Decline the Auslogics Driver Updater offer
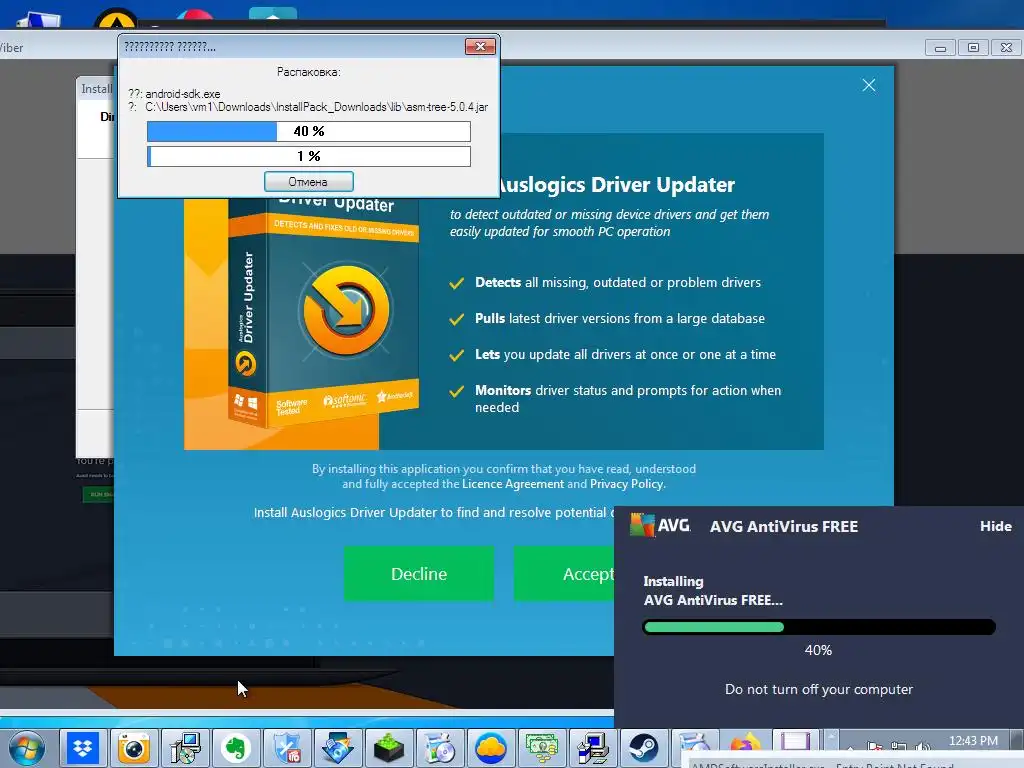The width and height of the screenshot is (1024, 768). 419,573
